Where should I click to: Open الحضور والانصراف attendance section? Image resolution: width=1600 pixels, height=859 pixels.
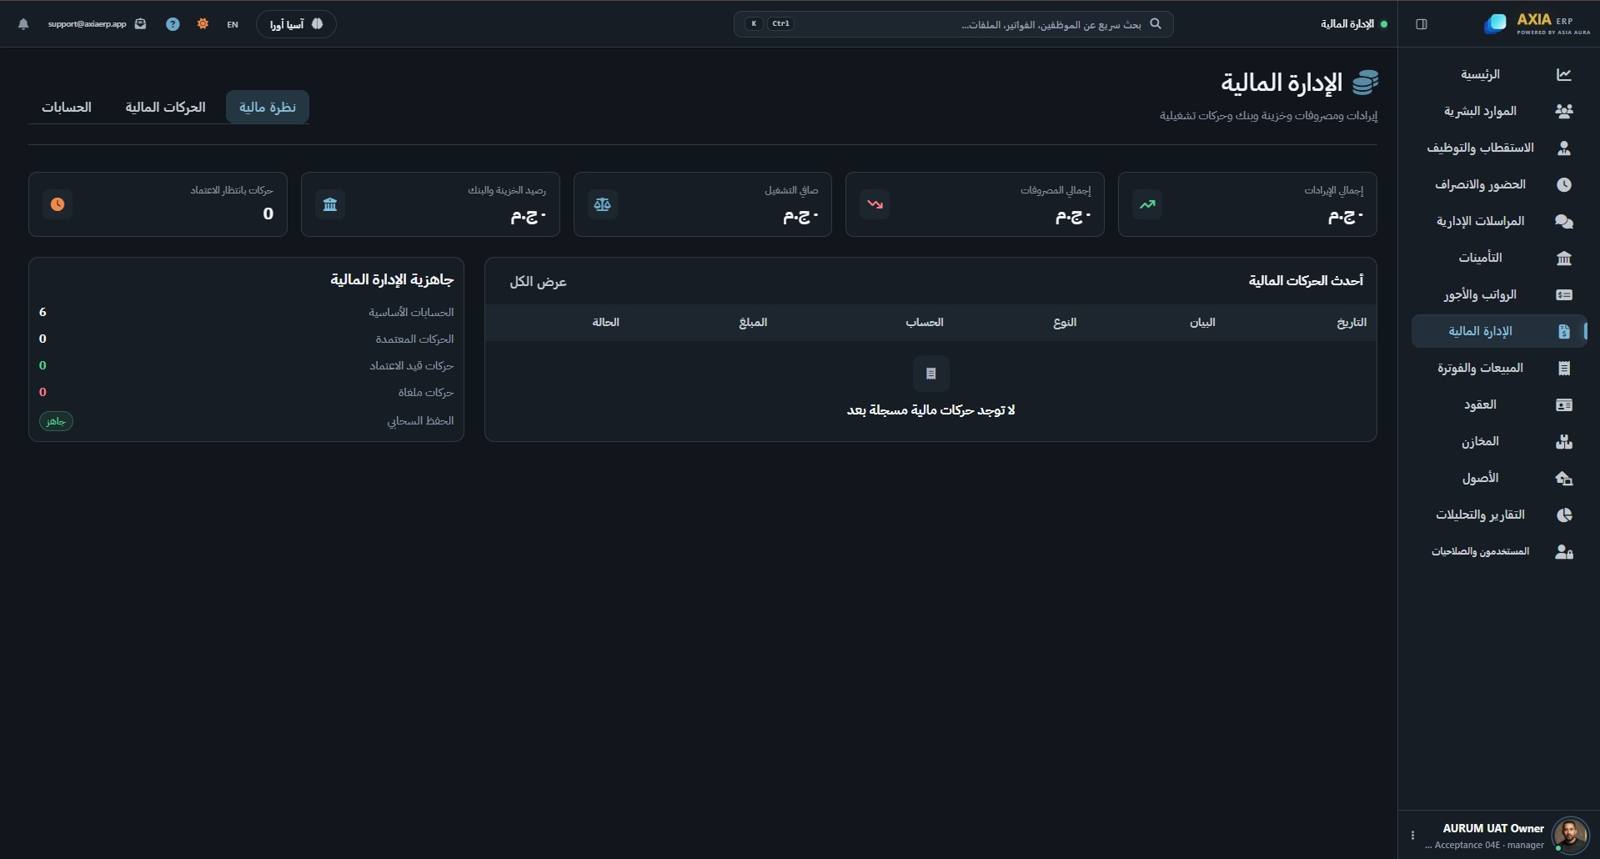(1498, 185)
